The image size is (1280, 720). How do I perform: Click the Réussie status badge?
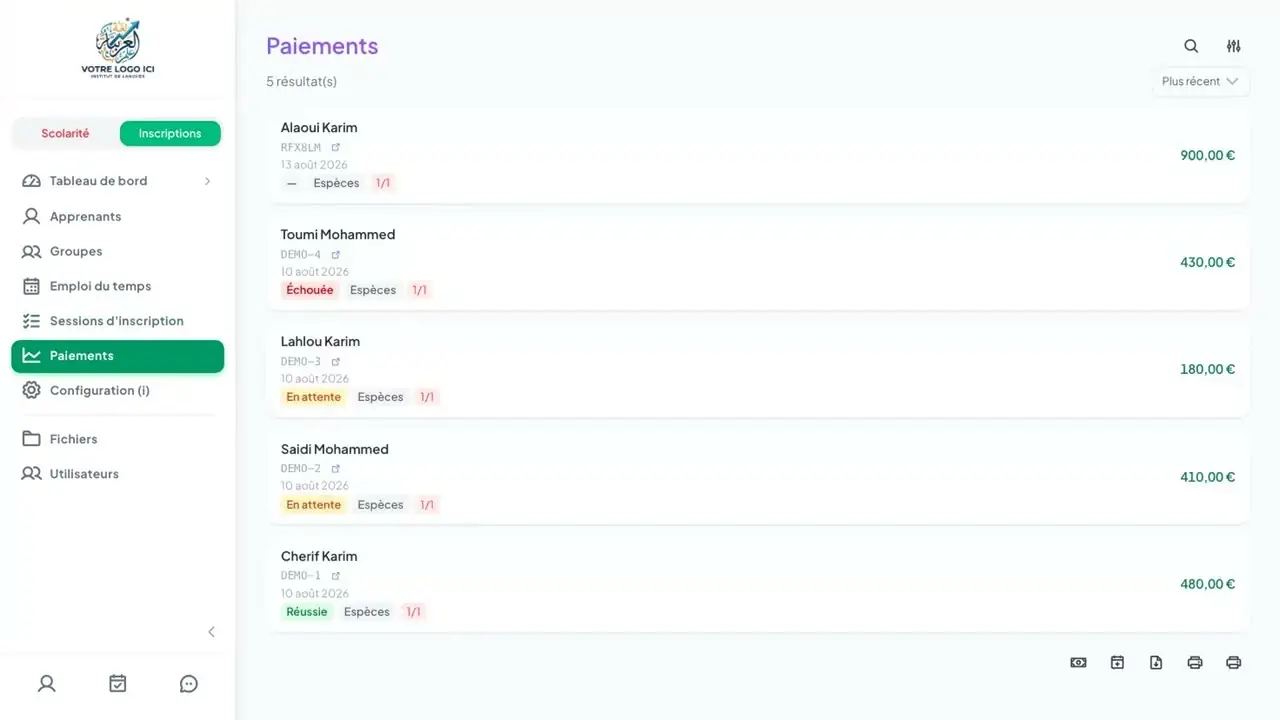307,612
